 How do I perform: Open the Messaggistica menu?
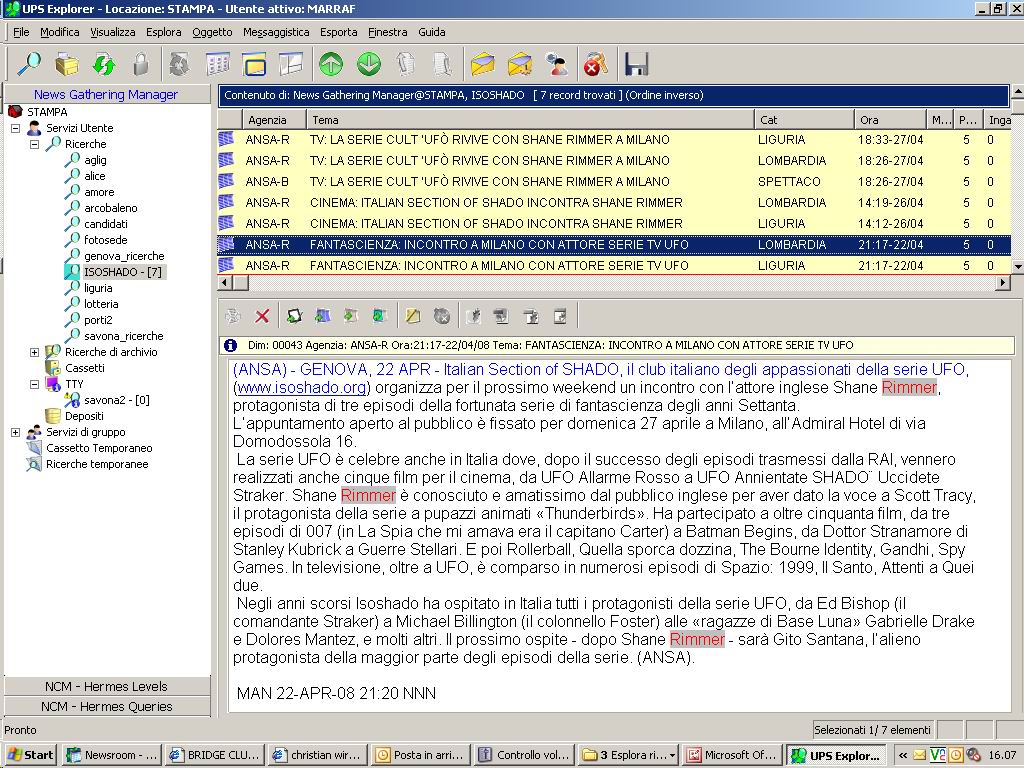276,32
